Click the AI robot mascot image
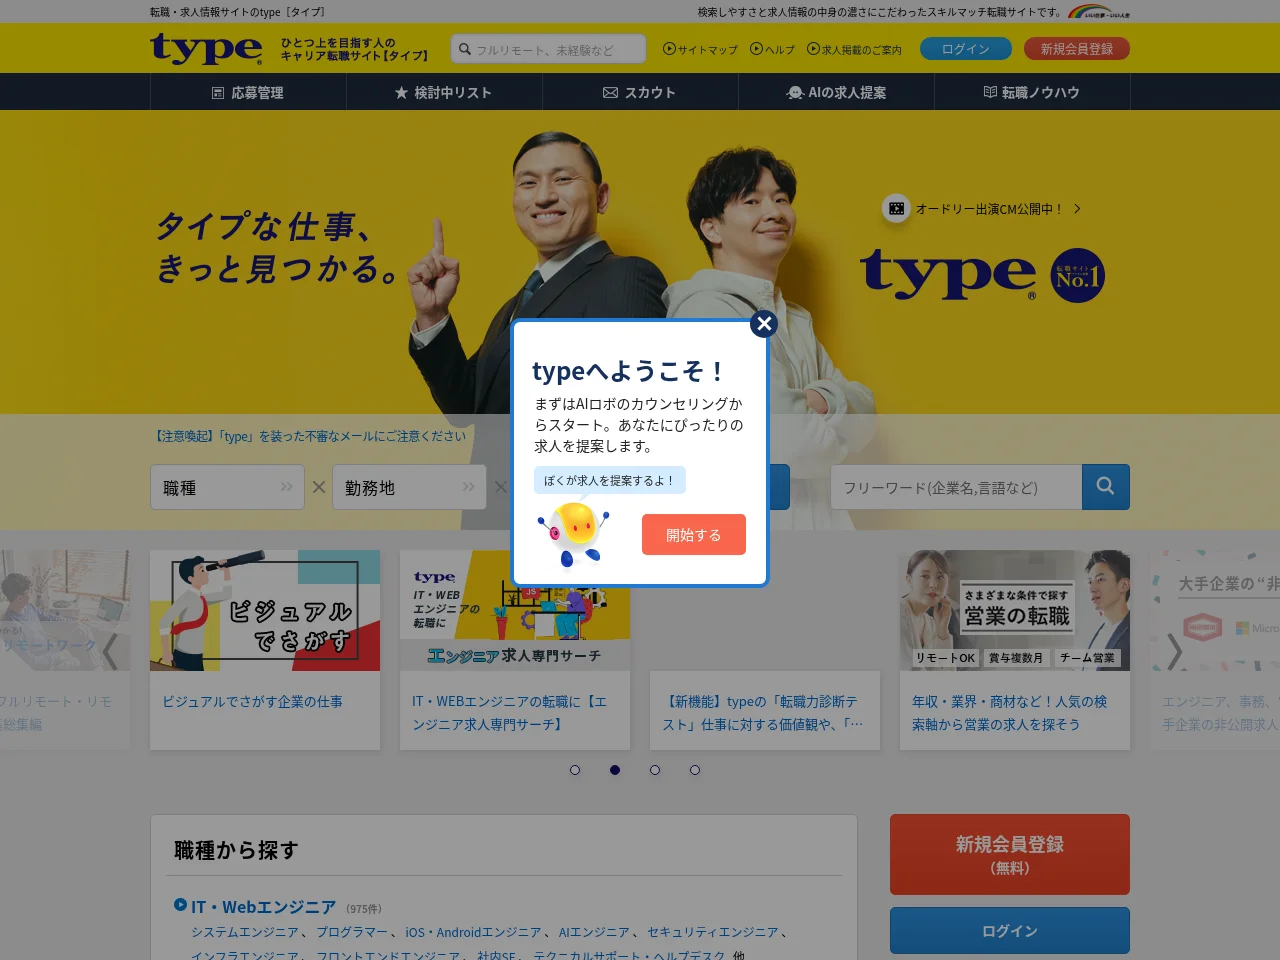The image size is (1280, 960). point(573,534)
